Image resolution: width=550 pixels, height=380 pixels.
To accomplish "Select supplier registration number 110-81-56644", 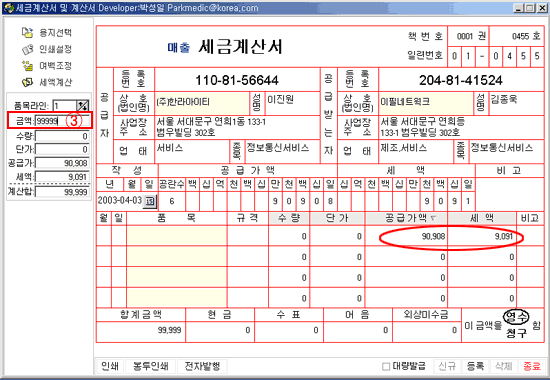I will click(x=237, y=80).
